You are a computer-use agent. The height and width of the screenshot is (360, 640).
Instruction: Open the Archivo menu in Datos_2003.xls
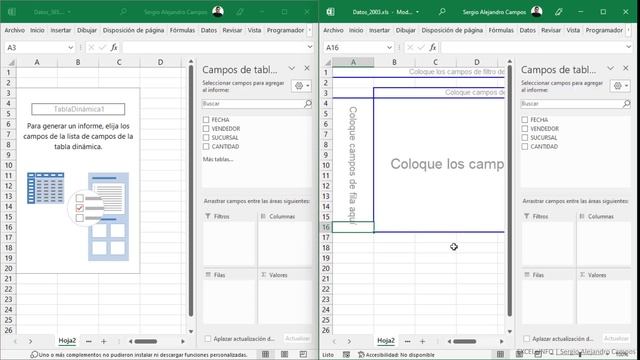click(x=333, y=30)
